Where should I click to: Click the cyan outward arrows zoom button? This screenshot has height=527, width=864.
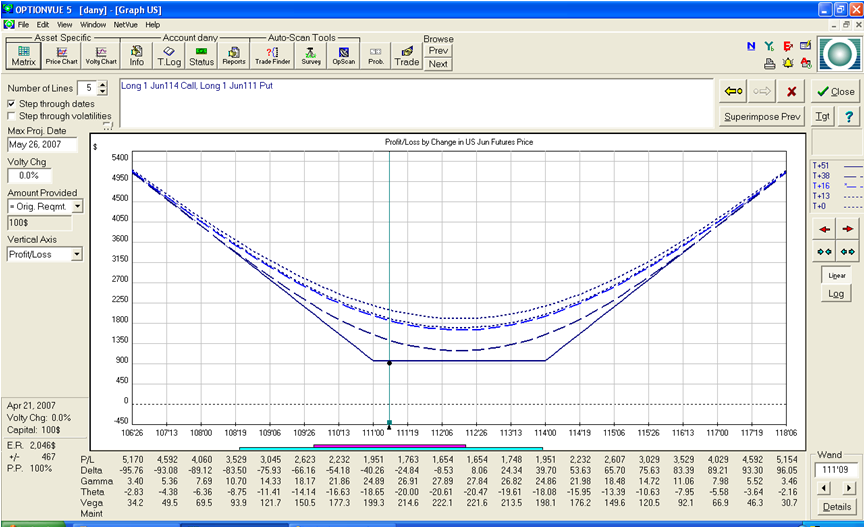click(x=848, y=252)
